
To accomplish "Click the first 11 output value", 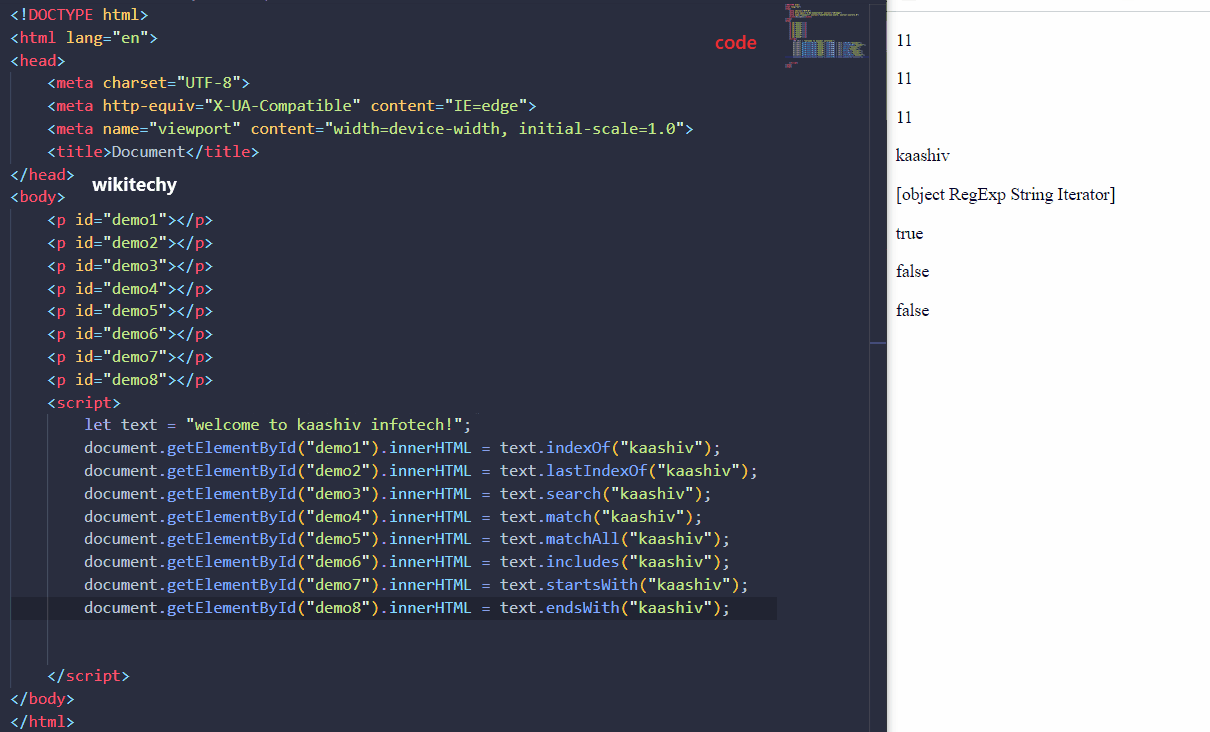I will pyautogui.click(x=903, y=40).
